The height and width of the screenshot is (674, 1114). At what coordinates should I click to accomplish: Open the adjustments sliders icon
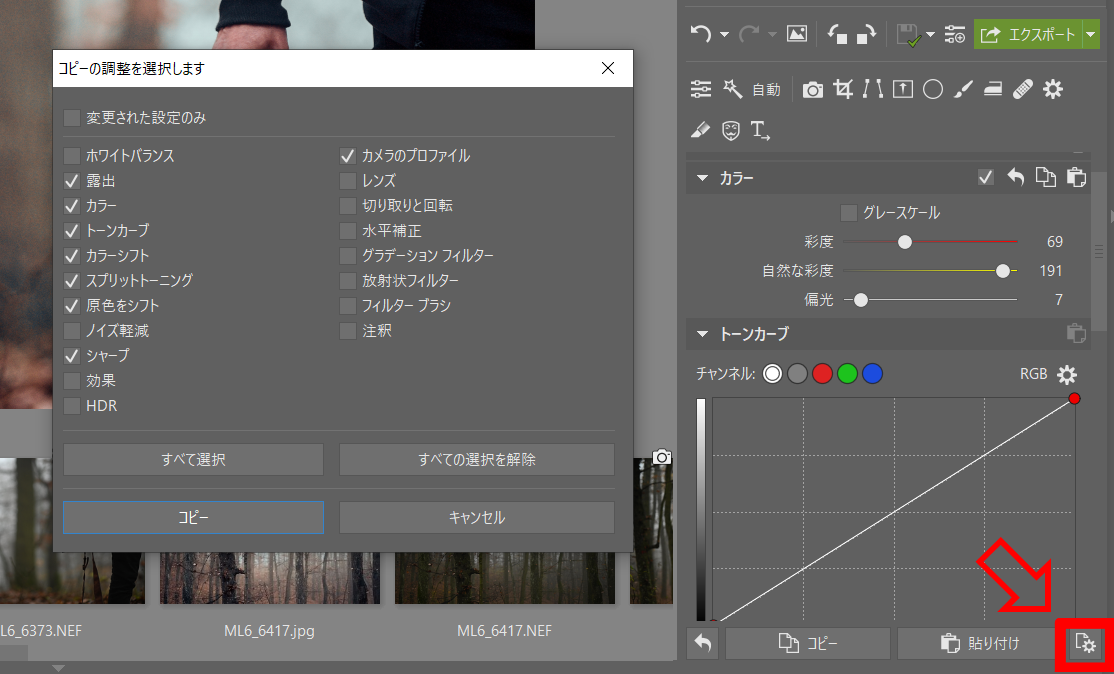(701, 89)
